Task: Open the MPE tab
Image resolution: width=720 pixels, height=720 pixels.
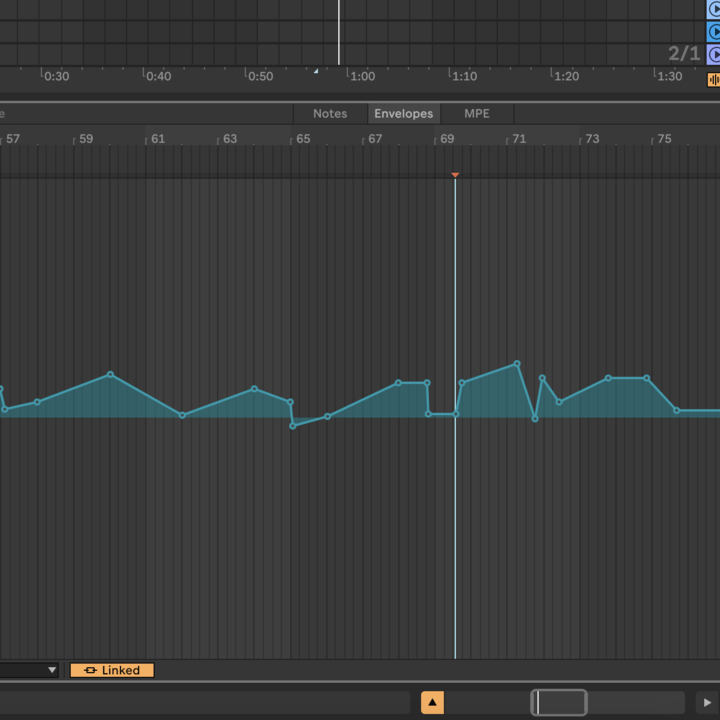Action: 477,114
